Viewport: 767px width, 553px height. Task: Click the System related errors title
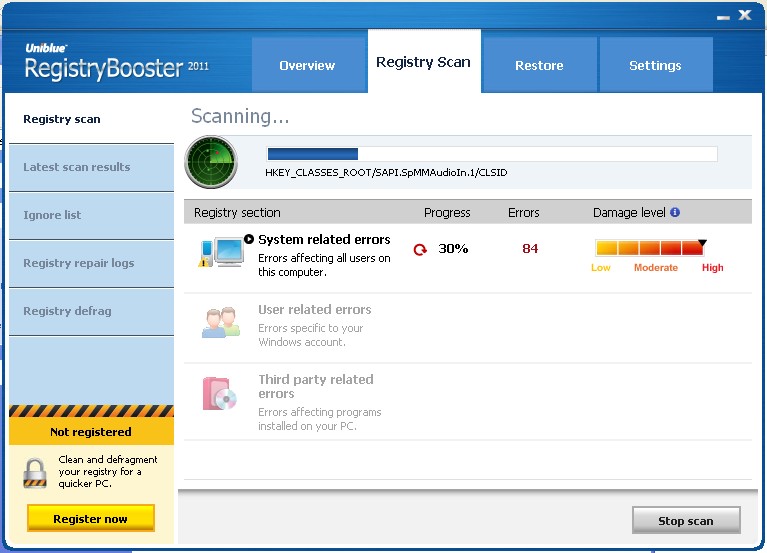pyautogui.click(x=324, y=240)
